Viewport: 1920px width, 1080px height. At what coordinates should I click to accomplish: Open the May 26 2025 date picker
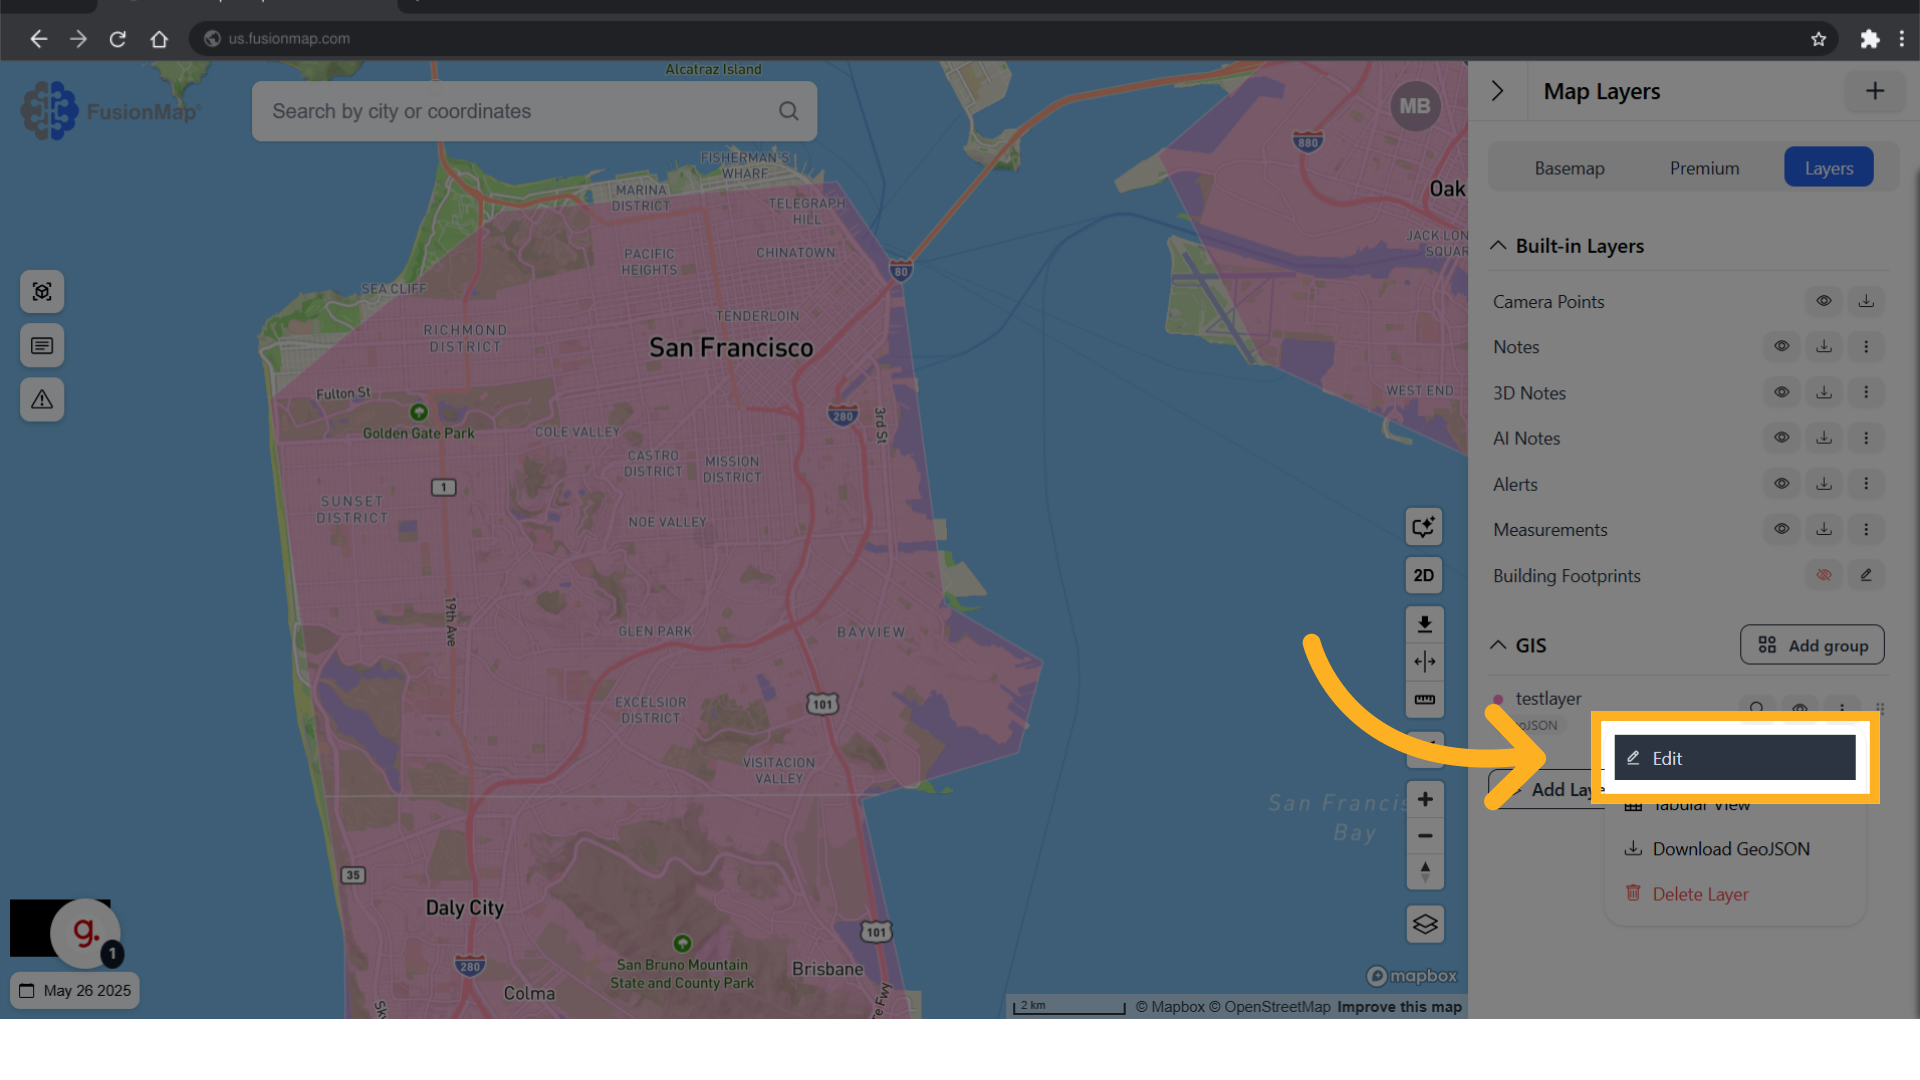(75, 991)
